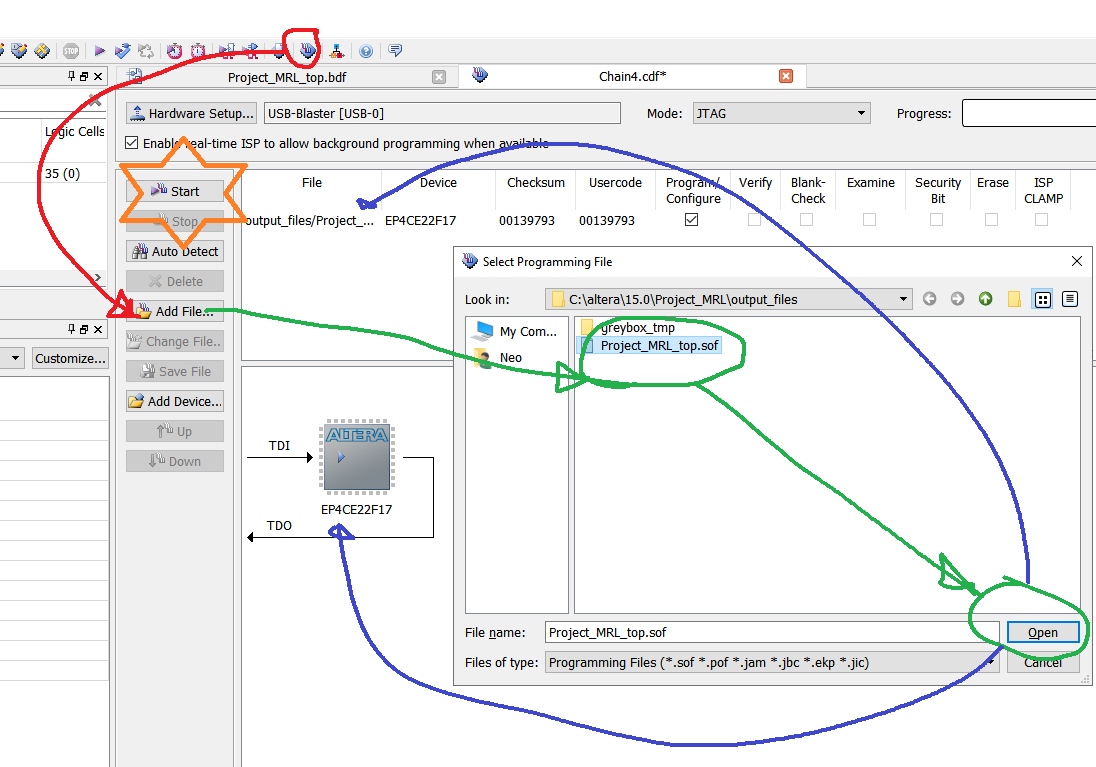Close the Chain4.cdf tab
1096x767 pixels.
(786, 76)
